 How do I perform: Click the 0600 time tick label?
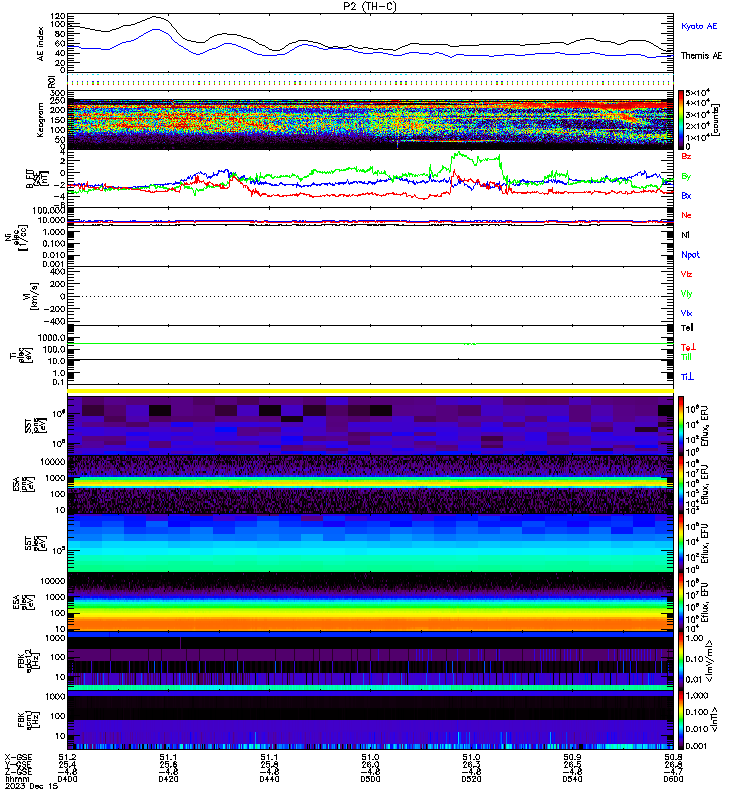click(673, 780)
